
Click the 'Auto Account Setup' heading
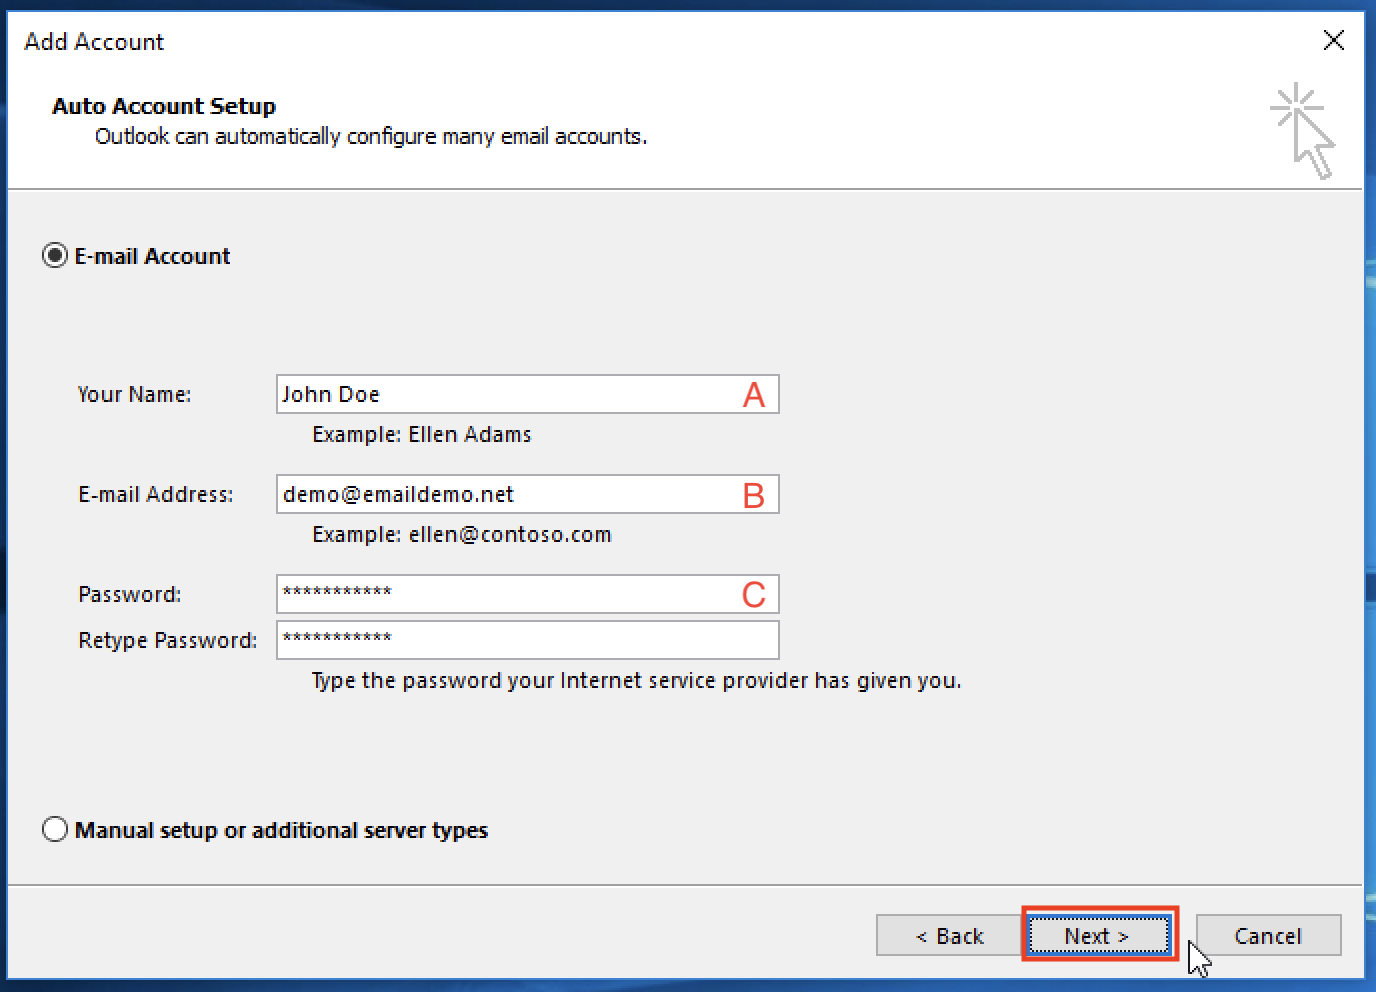(164, 106)
